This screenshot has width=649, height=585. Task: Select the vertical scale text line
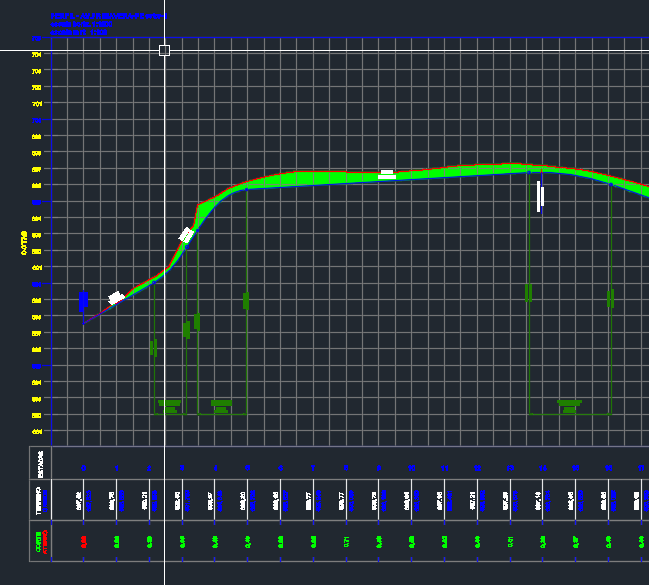(79, 32)
